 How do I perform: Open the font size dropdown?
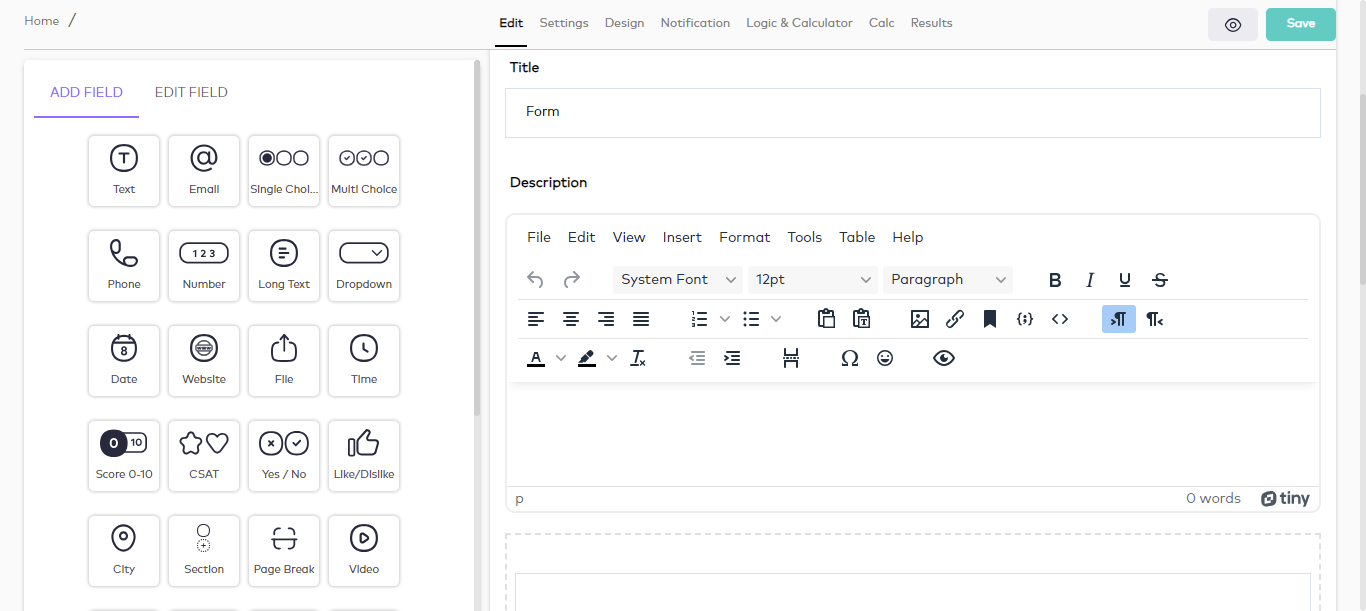[812, 279]
